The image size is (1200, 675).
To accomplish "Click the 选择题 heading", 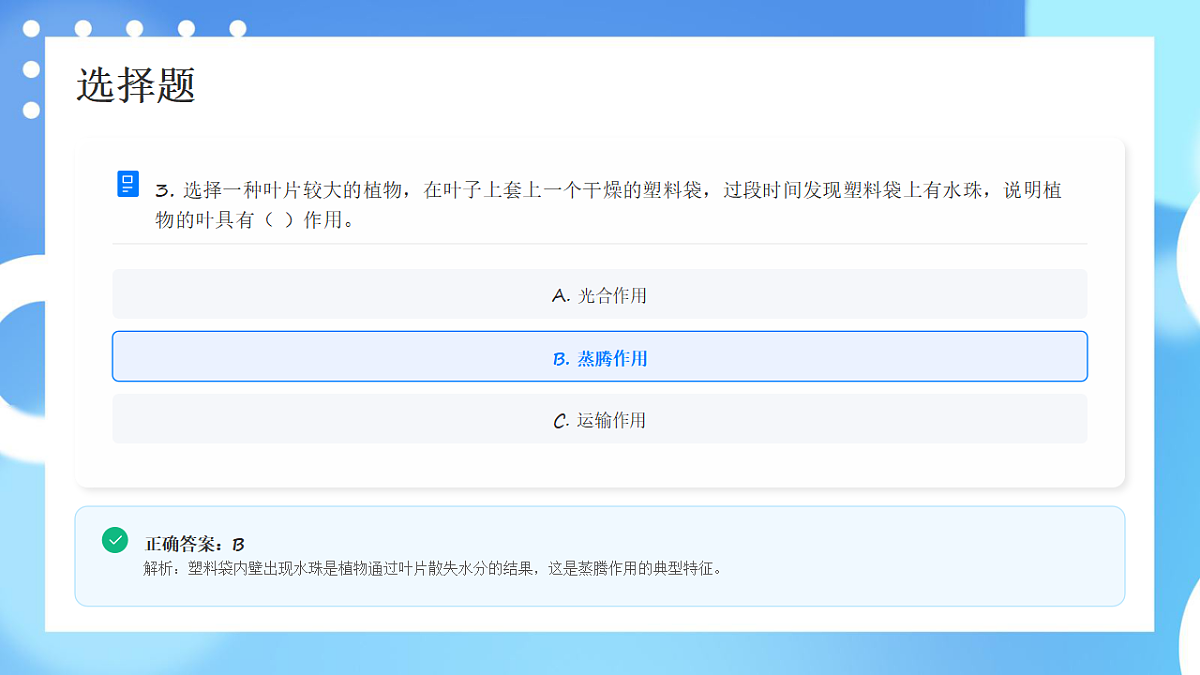I will pyautogui.click(x=136, y=85).
